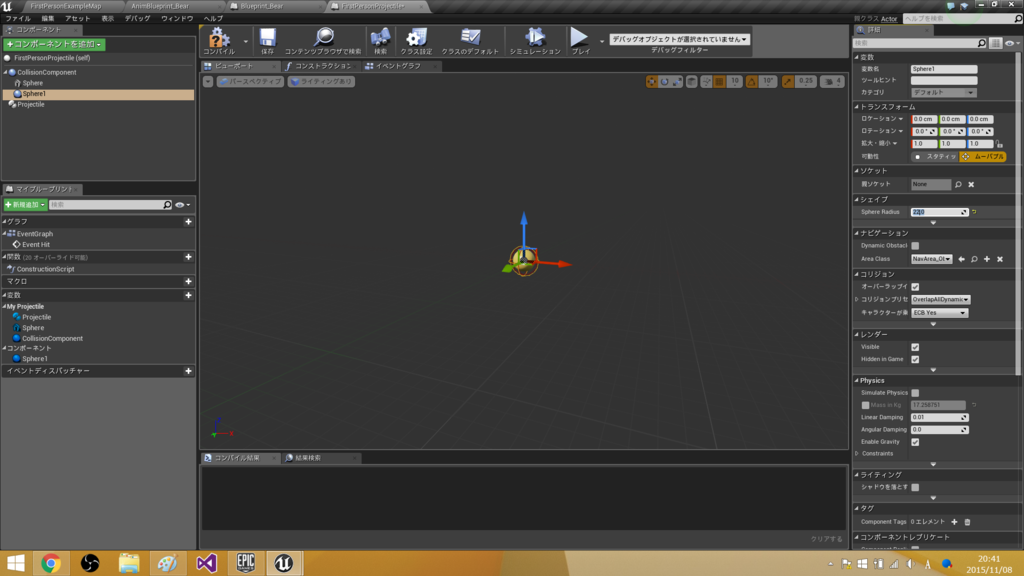Clear the Area Class with the X icon
The image size is (1024, 576).
[1000, 259]
